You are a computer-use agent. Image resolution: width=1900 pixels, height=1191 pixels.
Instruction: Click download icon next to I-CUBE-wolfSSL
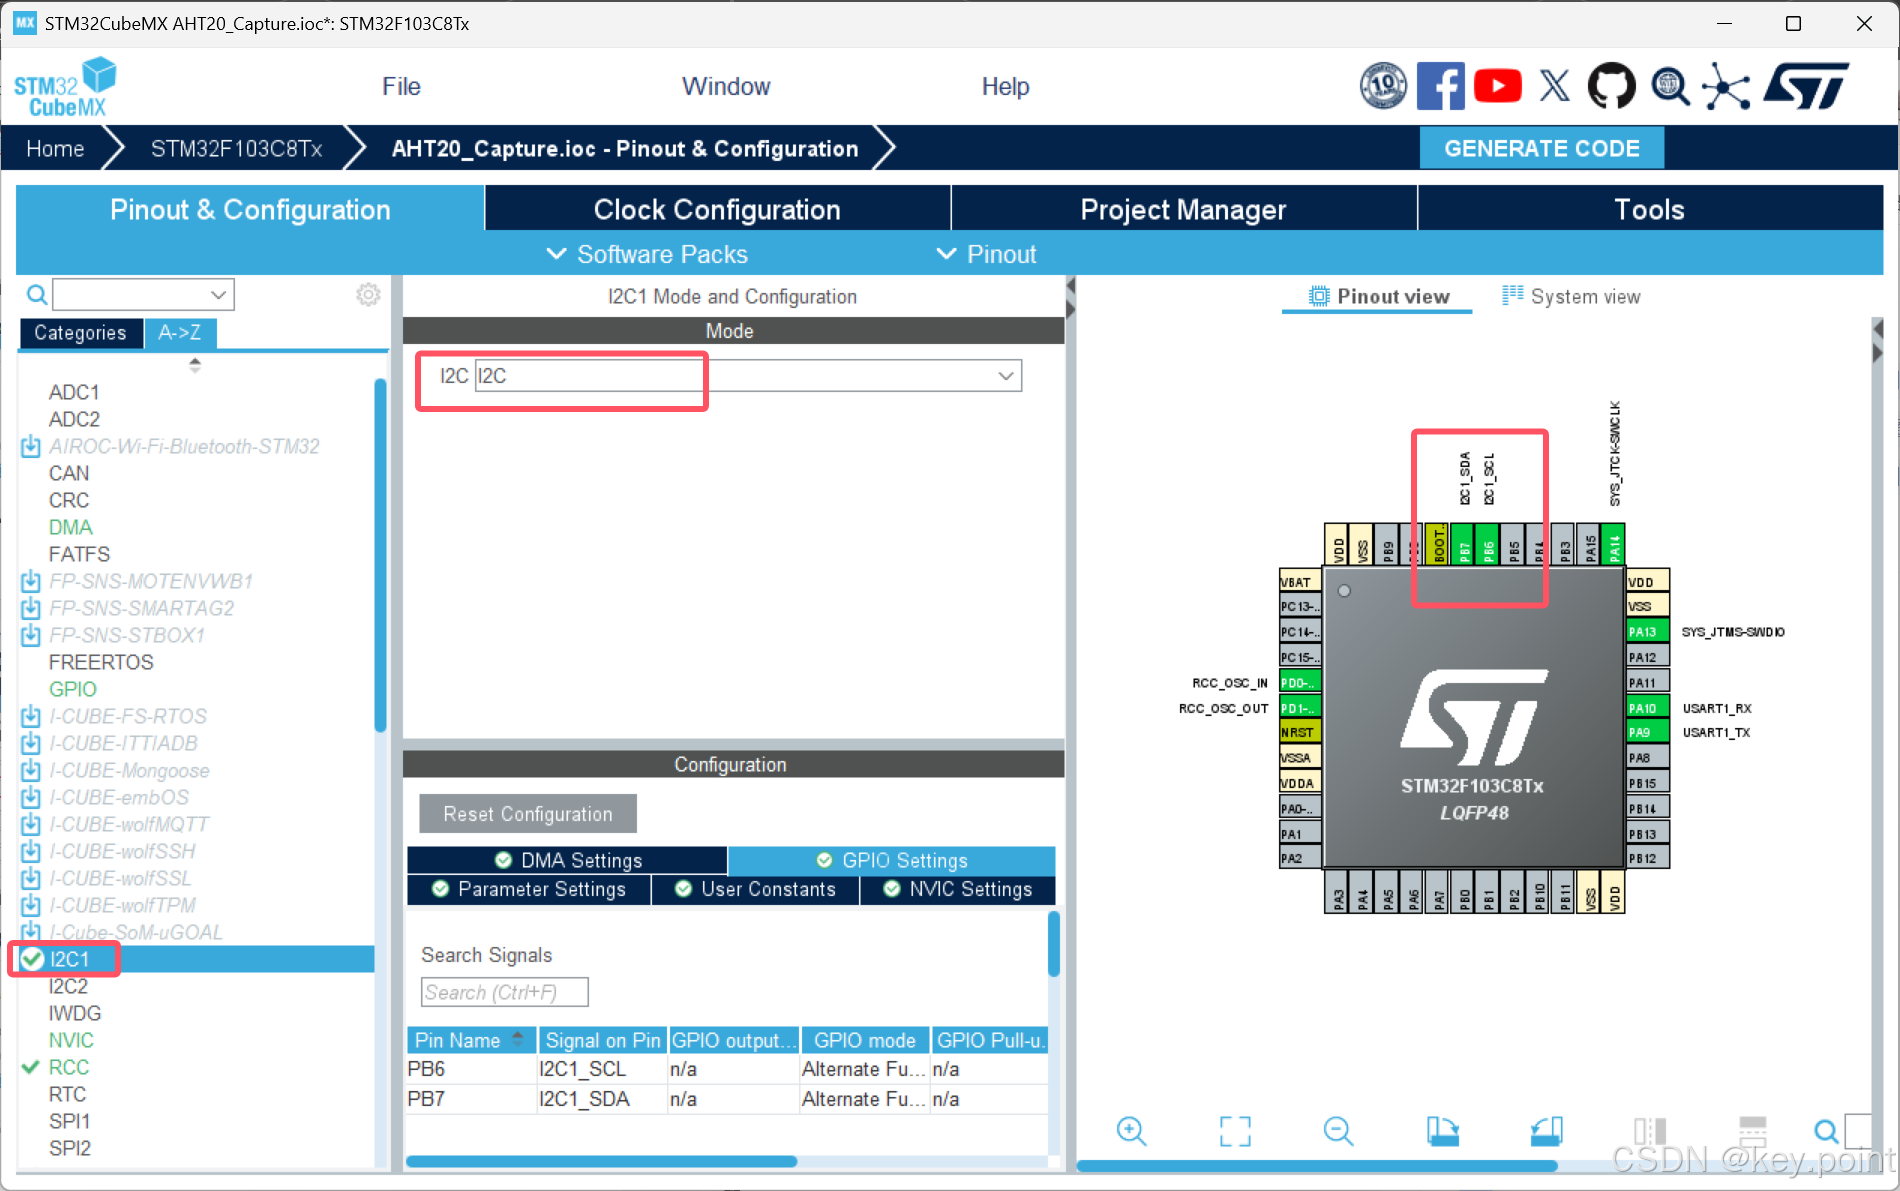[x=31, y=878]
